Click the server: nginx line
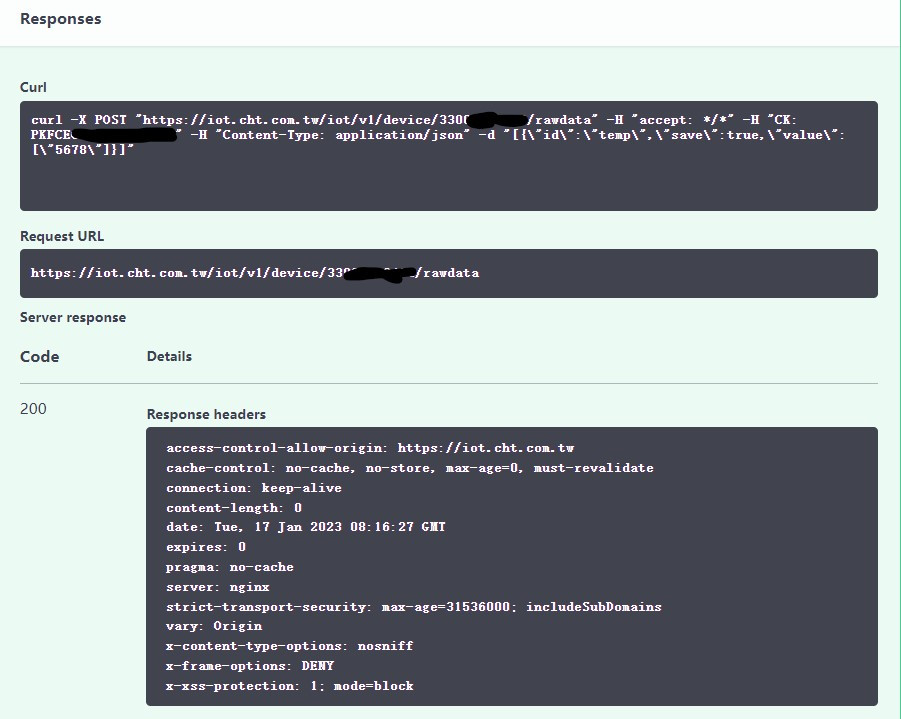901x719 pixels. tap(218, 587)
